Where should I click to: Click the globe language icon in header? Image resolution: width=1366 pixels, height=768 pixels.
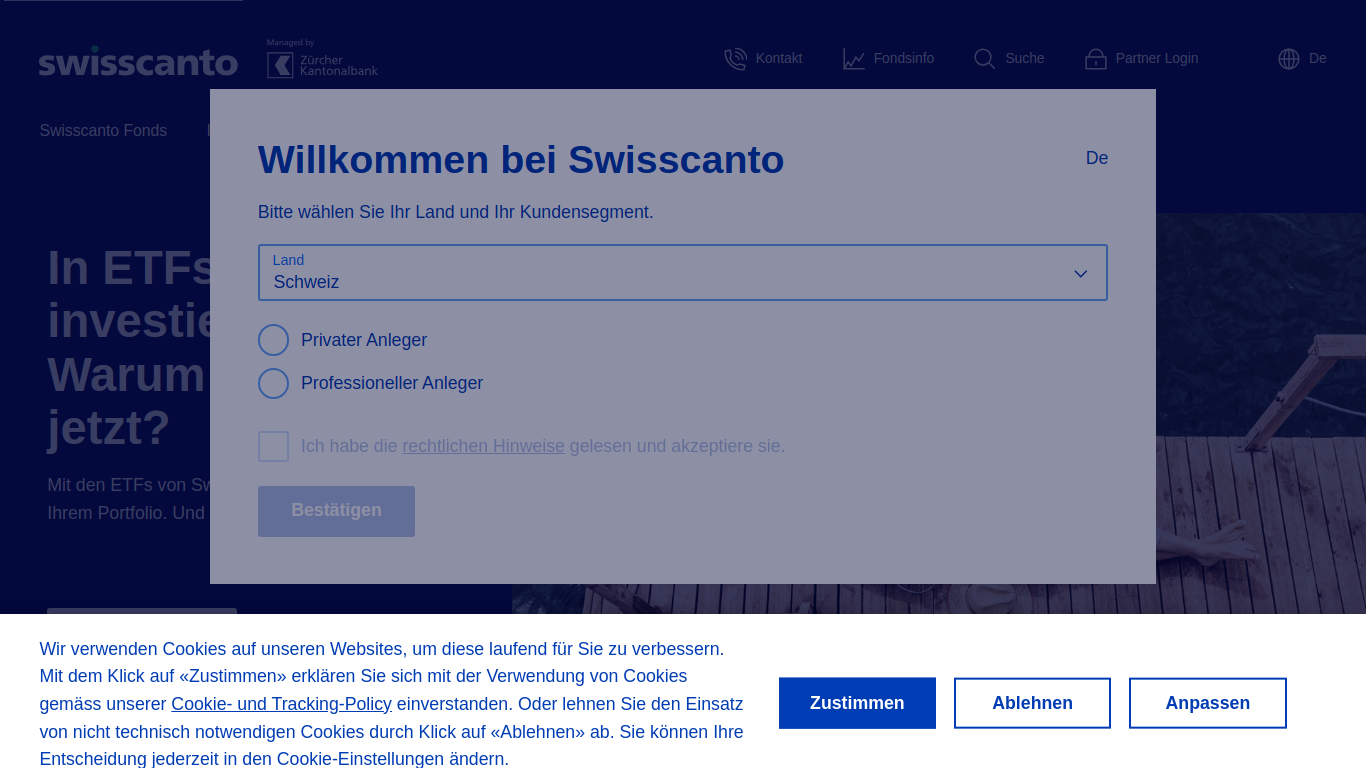[1289, 59]
